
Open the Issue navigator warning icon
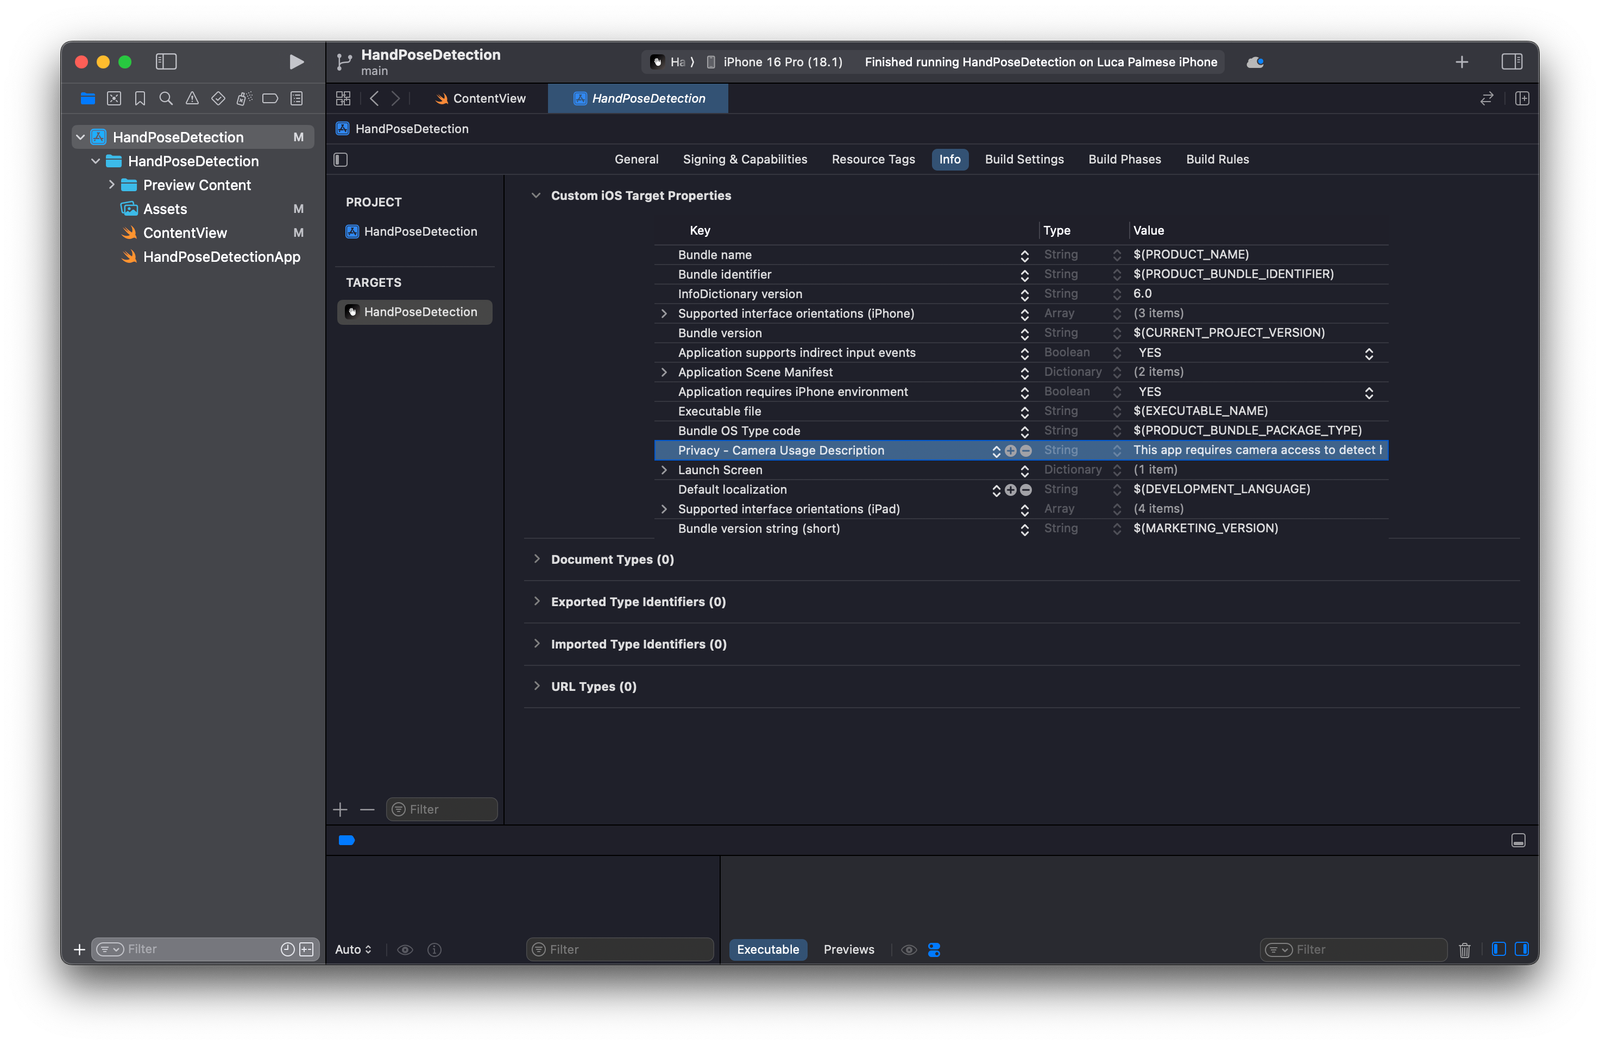tap(192, 98)
